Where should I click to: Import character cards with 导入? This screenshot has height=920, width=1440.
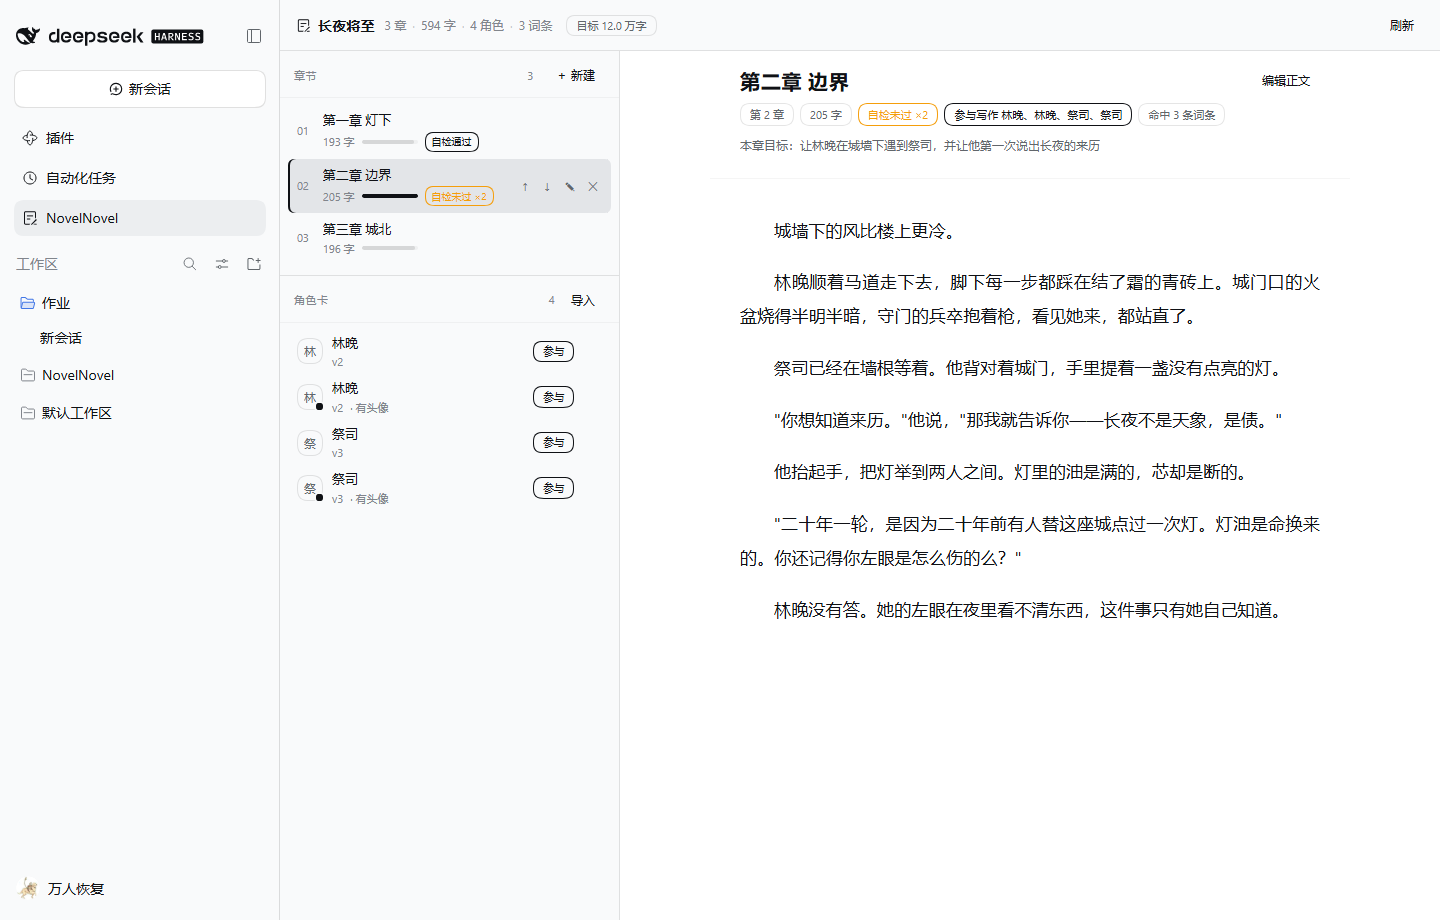pos(583,301)
